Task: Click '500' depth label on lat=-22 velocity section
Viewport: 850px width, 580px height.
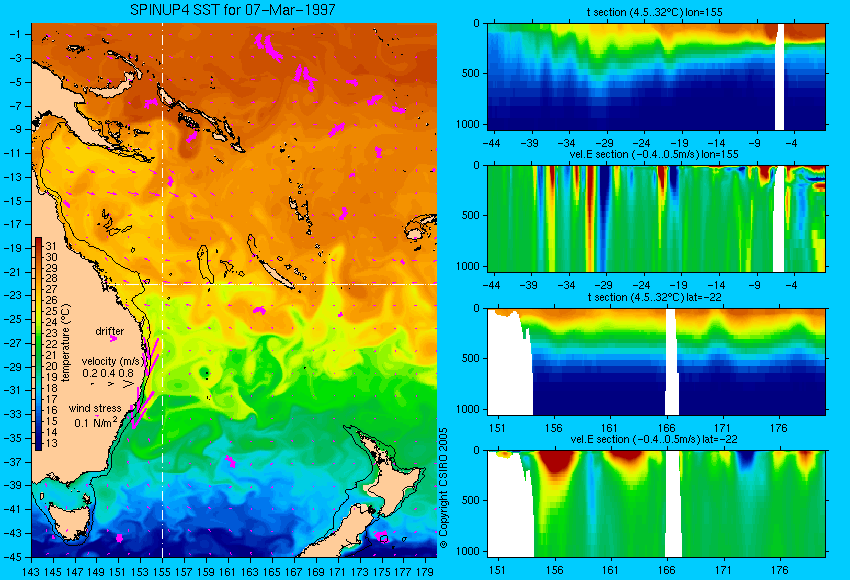Action: click(x=471, y=500)
